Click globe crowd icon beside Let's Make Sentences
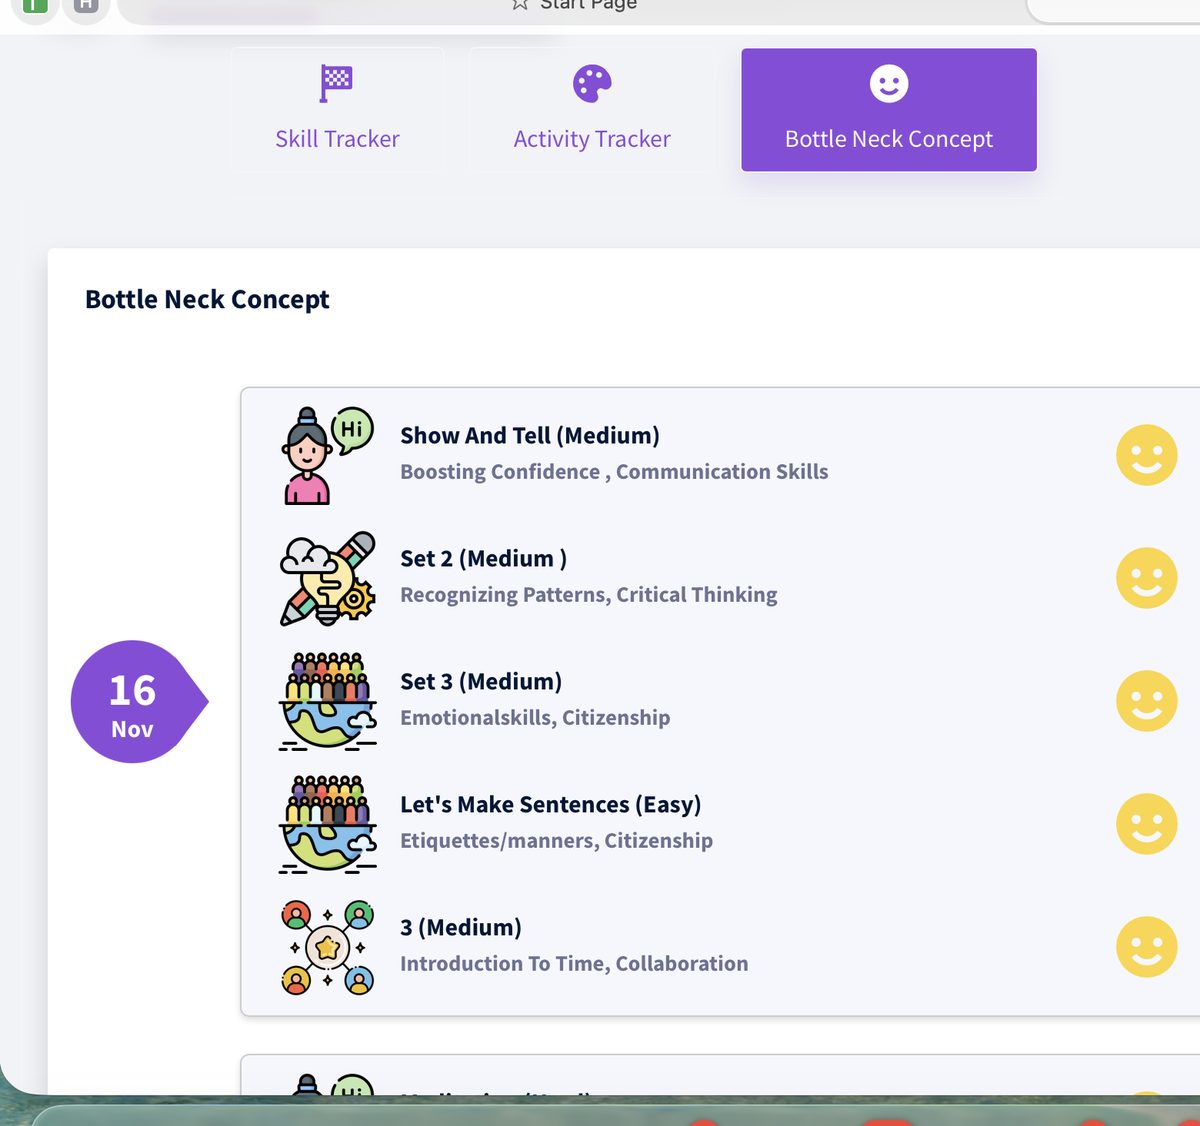Image resolution: width=1200 pixels, height=1126 pixels. 327,824
